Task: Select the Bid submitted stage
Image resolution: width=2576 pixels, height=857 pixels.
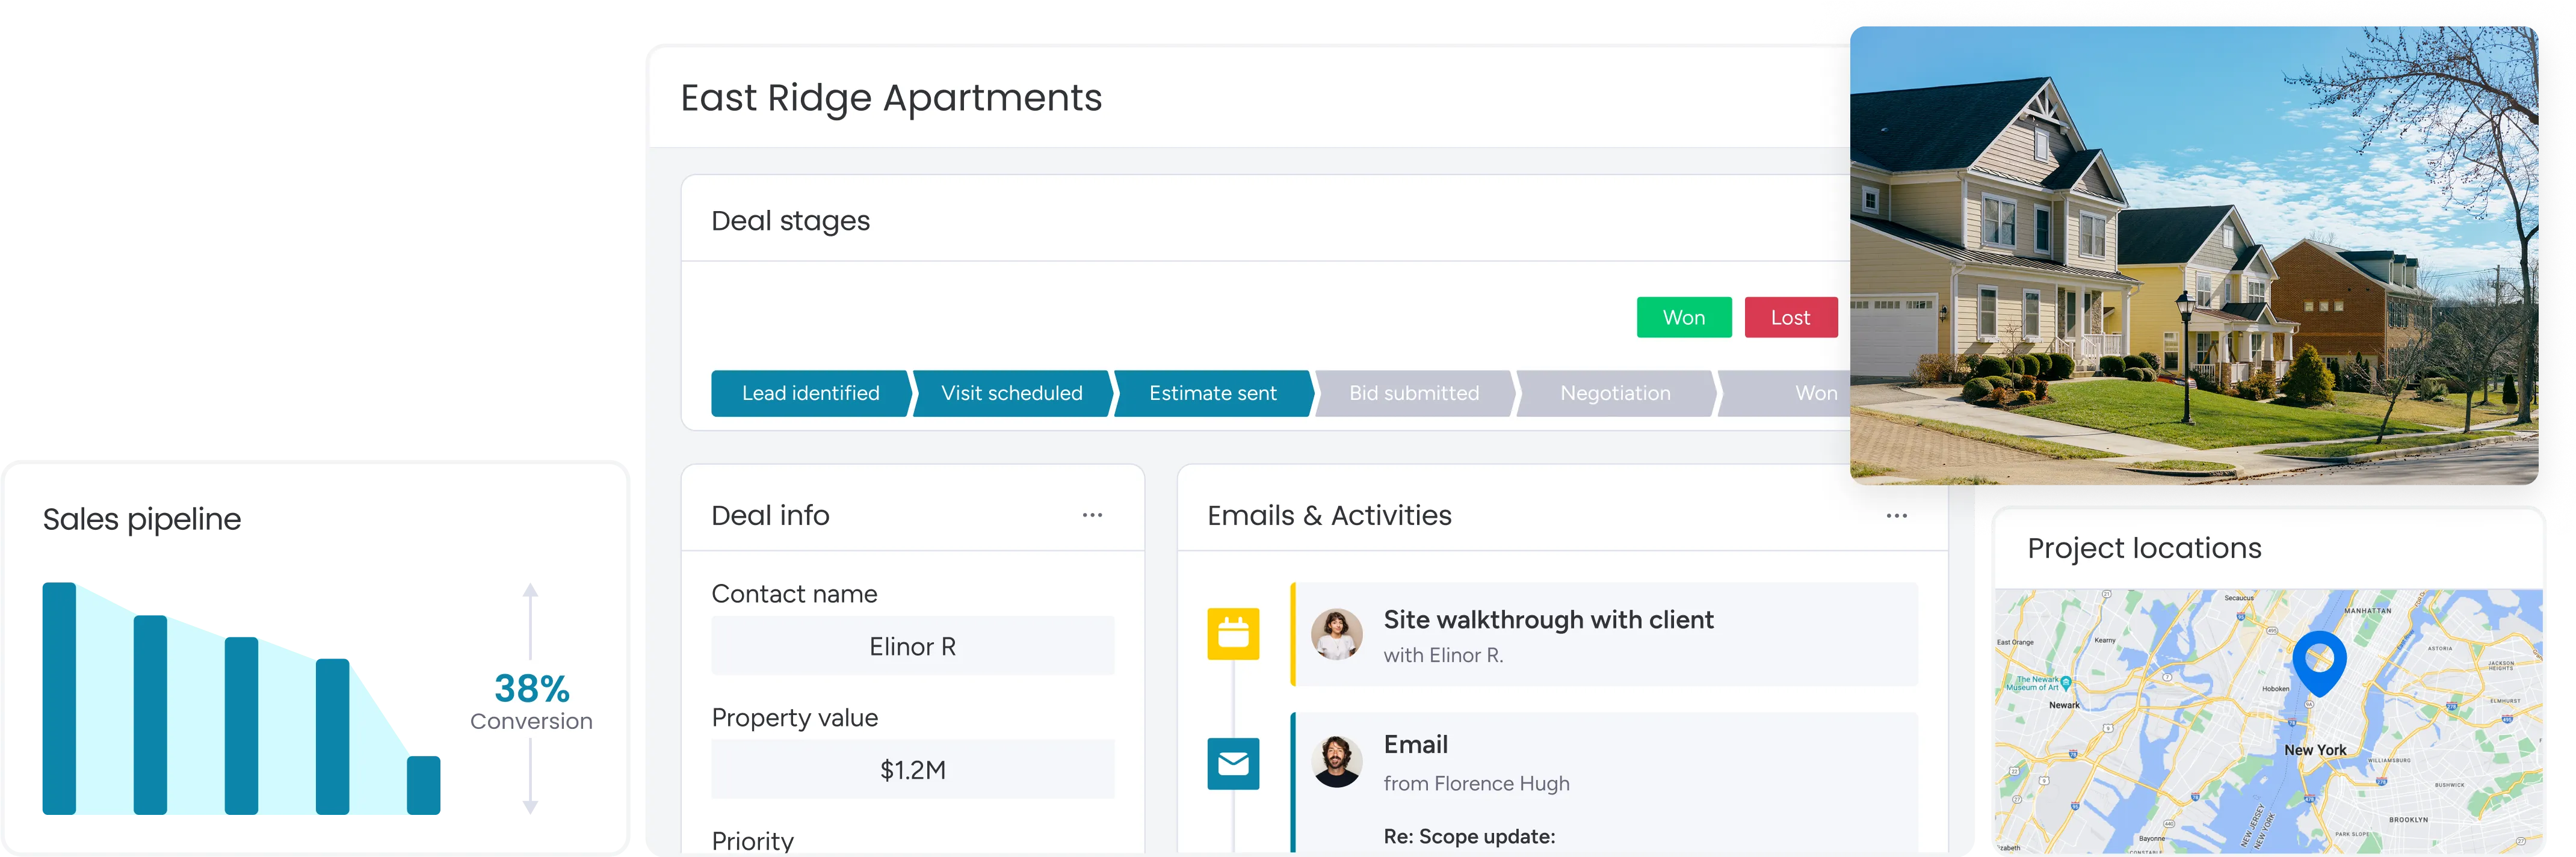Action: [x=1414, y=393]
